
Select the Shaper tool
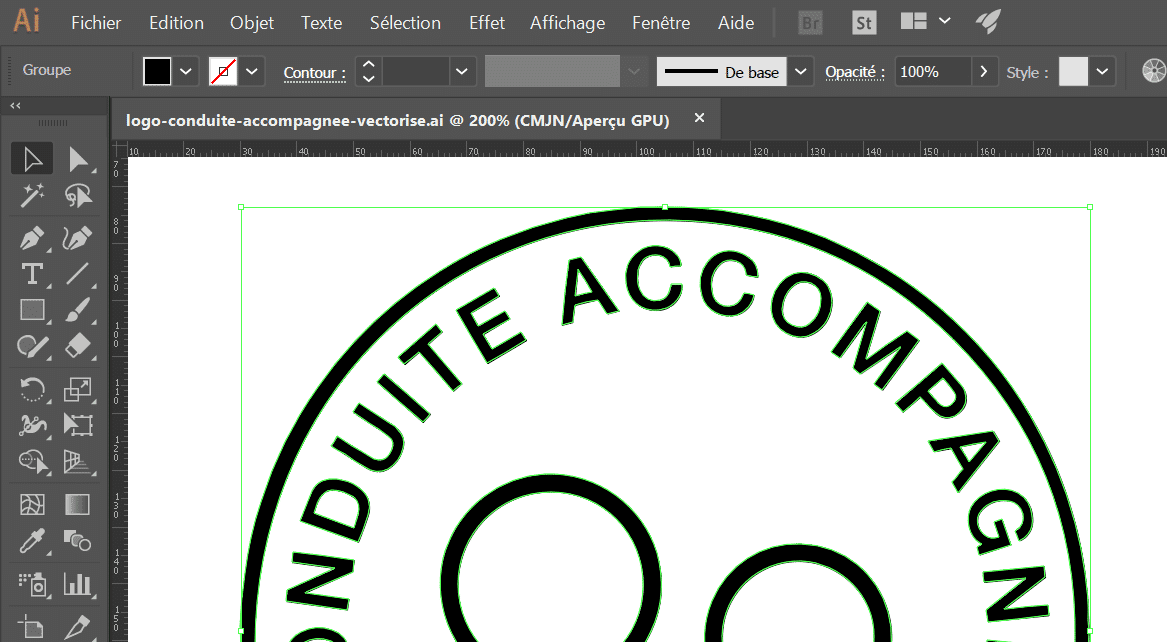(32, 346)
